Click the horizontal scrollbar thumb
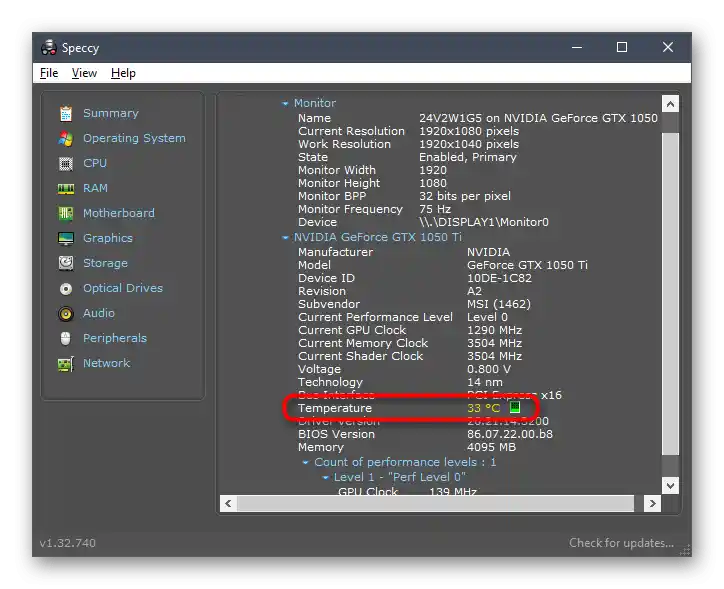Viewport: 724px width, 589px height. [x=435, y=504]
